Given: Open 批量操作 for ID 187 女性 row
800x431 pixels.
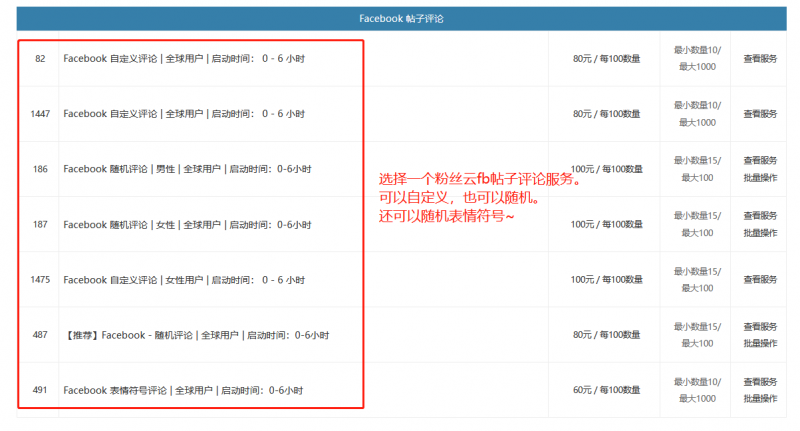Looking at the screenshot, I should click(760, 233).
